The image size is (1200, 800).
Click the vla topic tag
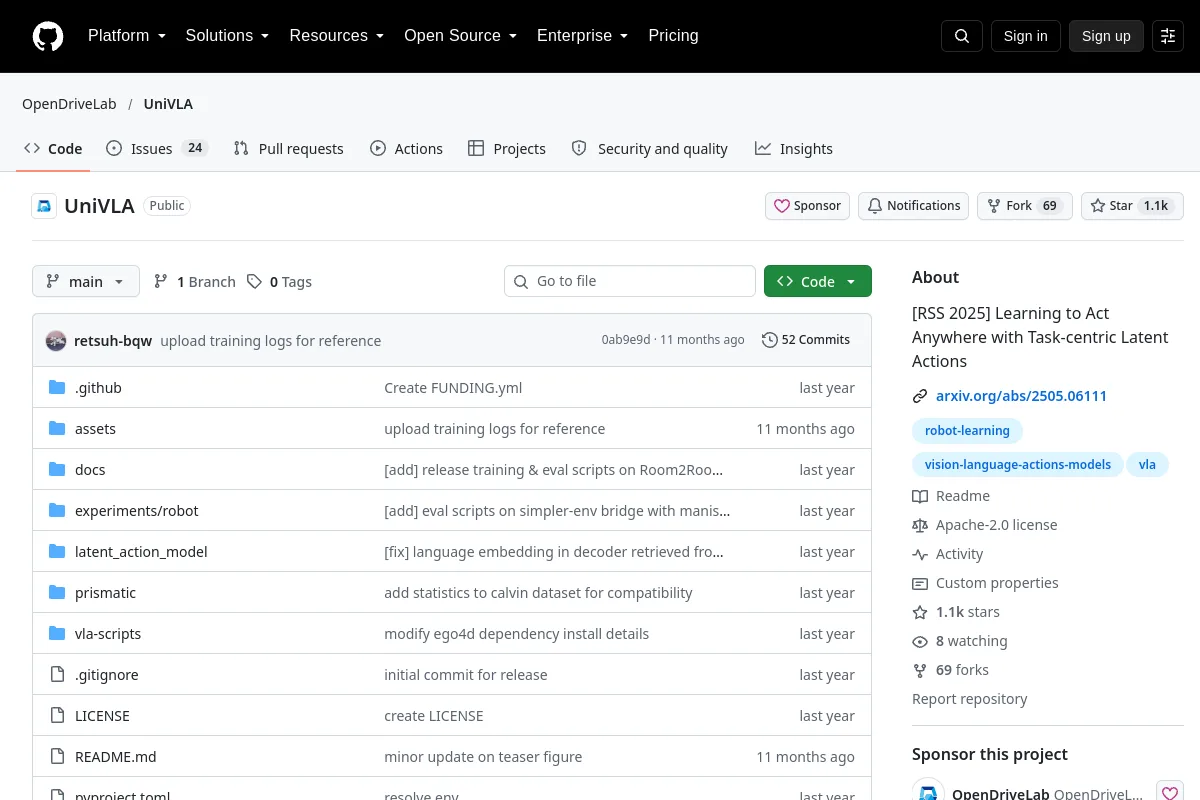[x=1147, y=465]
